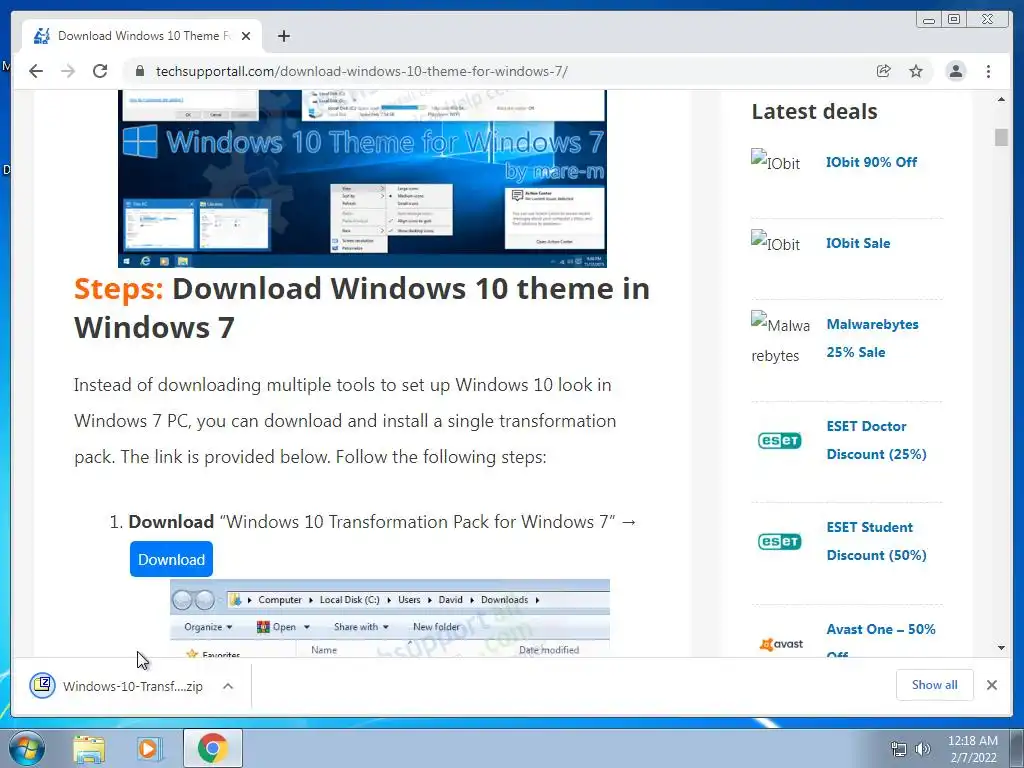Share this page using share icon
This screenshot has width=1024, height=768.
point(884,71)
